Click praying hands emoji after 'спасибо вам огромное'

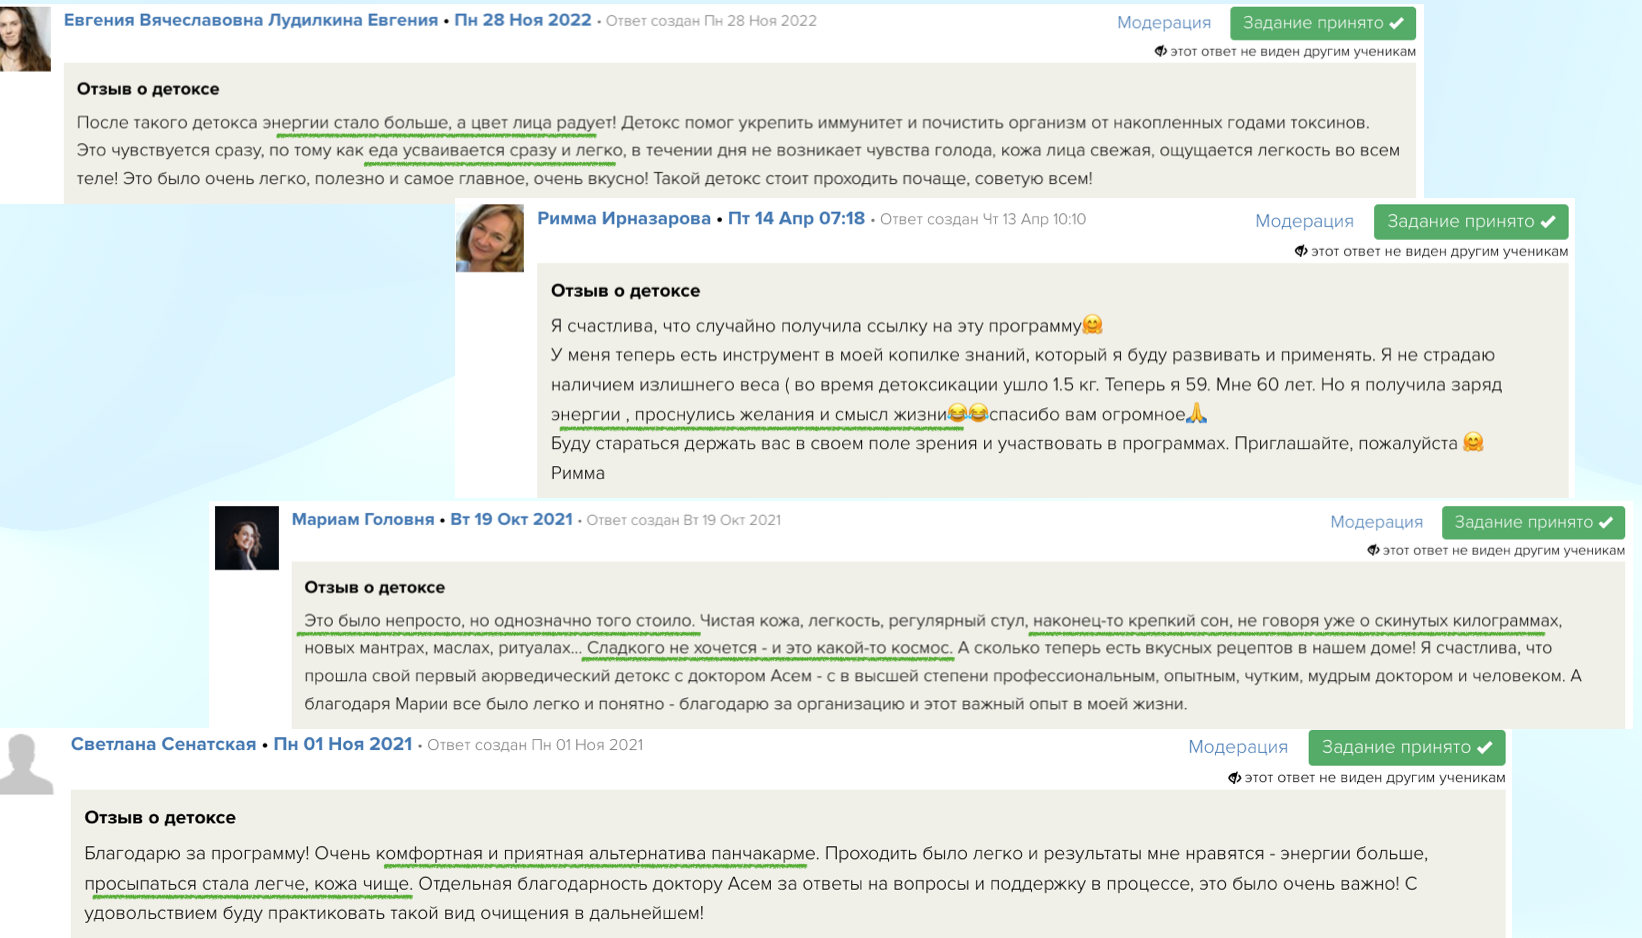point(1197,413)
